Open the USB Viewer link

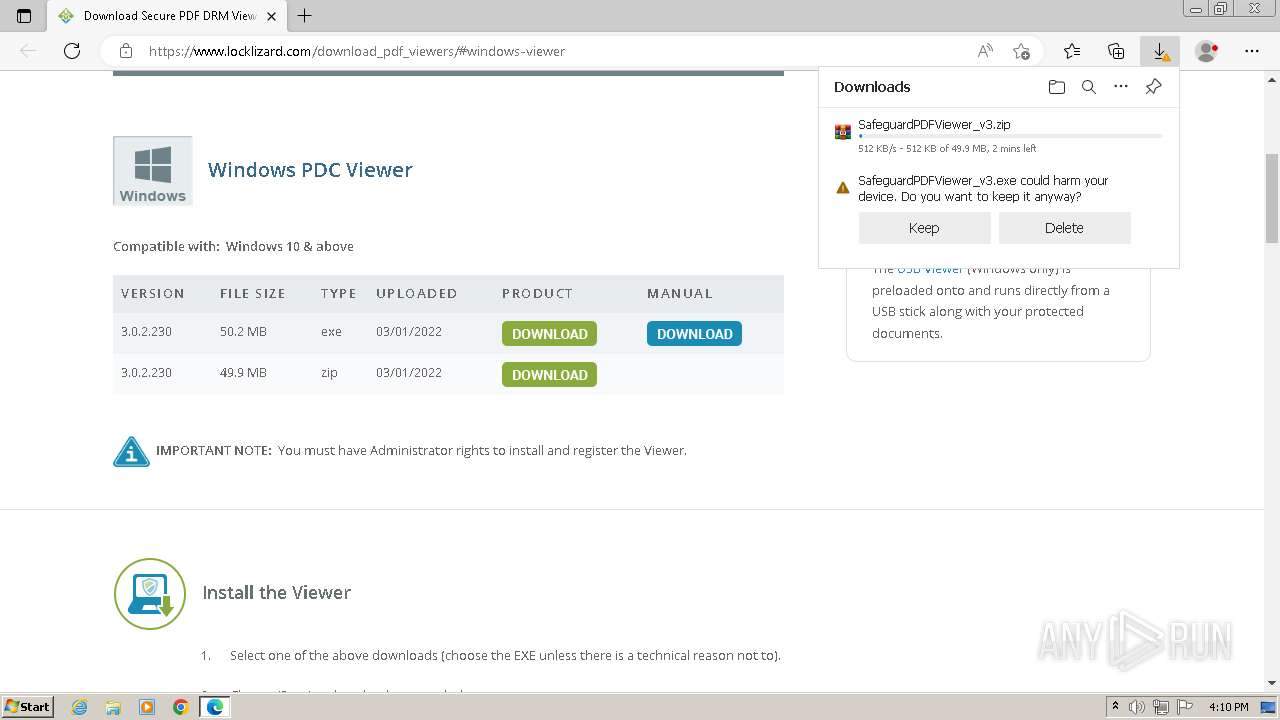pyautogui.click(x=930, y=269)
